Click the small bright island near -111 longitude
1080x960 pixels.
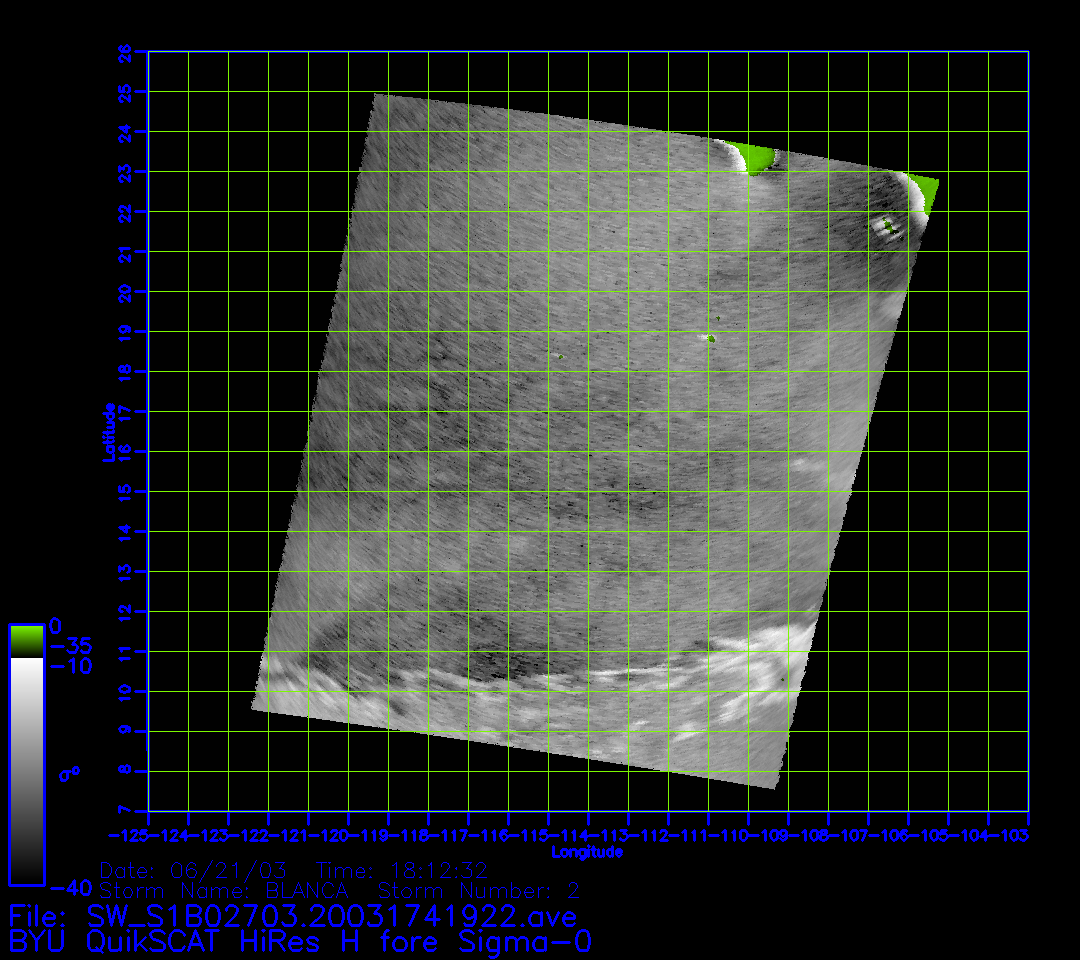710,338
